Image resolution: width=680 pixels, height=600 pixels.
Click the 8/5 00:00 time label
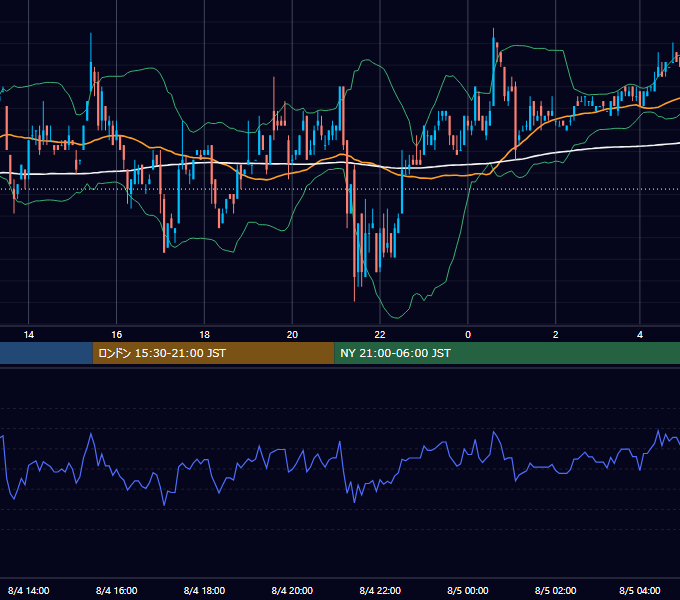click(x=468, y=590)
